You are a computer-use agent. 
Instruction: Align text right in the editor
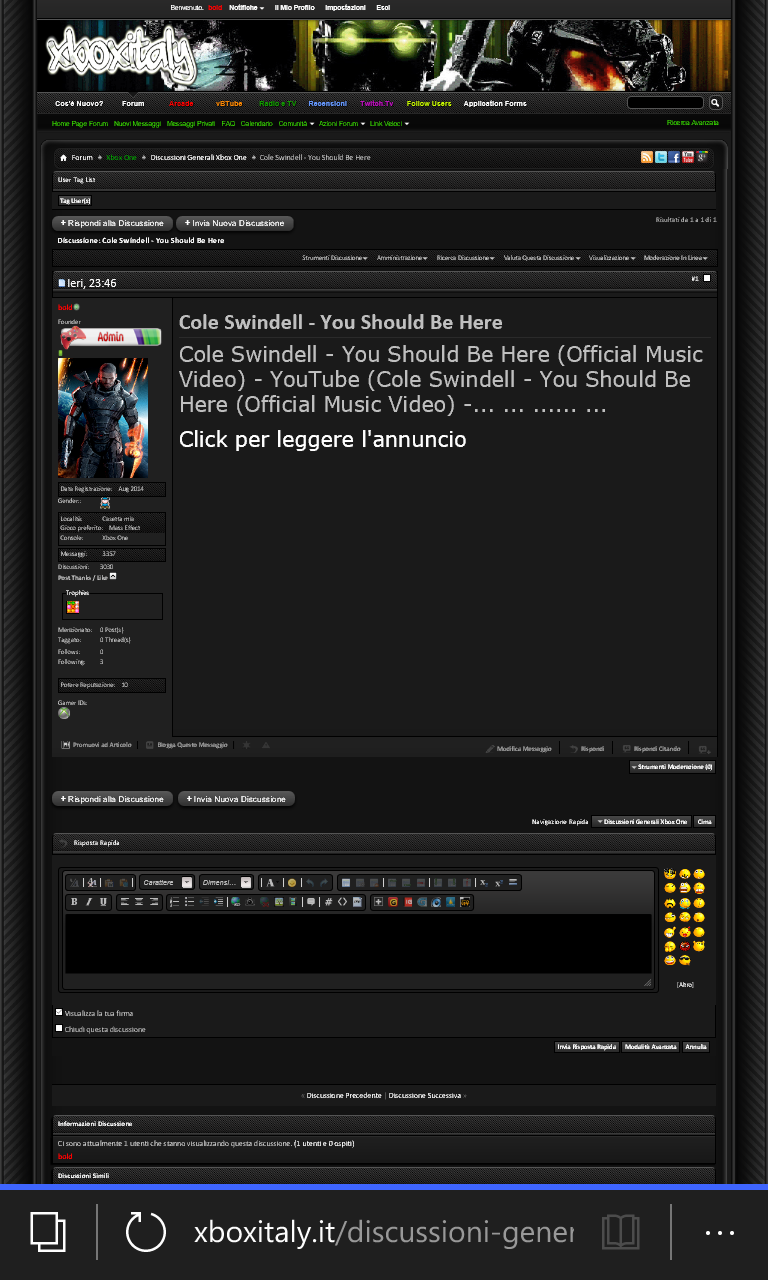[x=154, y=902]
